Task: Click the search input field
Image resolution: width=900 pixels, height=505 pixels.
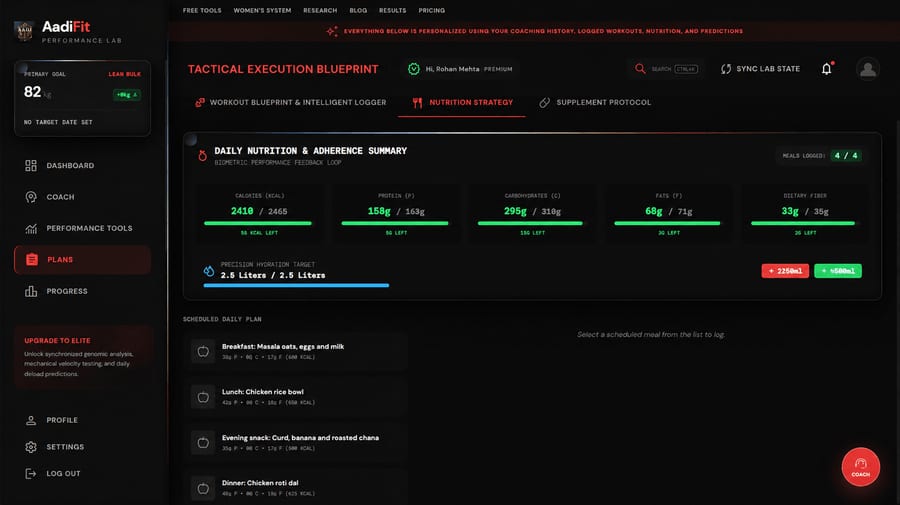Action: 666,69
